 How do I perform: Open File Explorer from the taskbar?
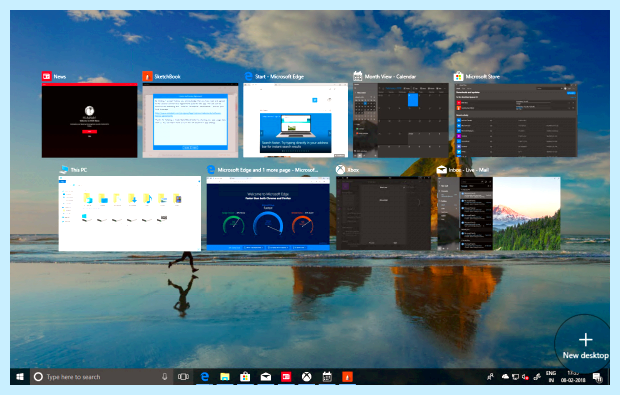click(225, 377)
